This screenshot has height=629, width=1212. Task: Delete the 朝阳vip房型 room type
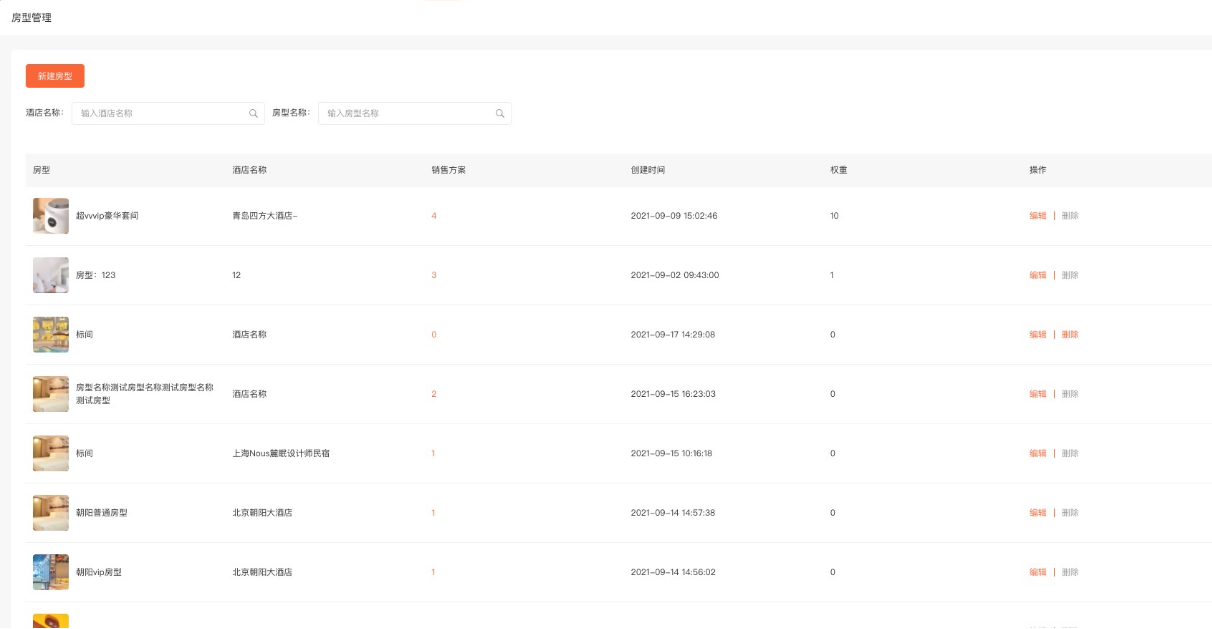coord(1070,572)
